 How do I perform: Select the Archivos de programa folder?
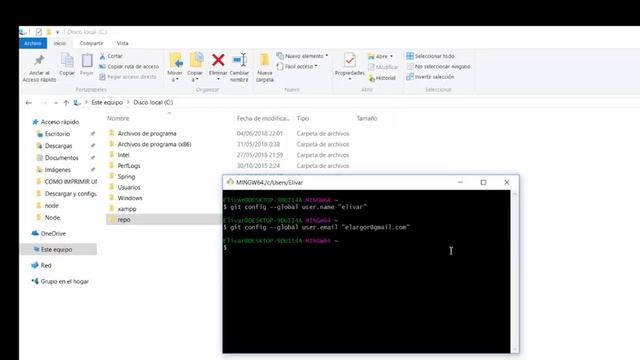(x=147, y=133)
